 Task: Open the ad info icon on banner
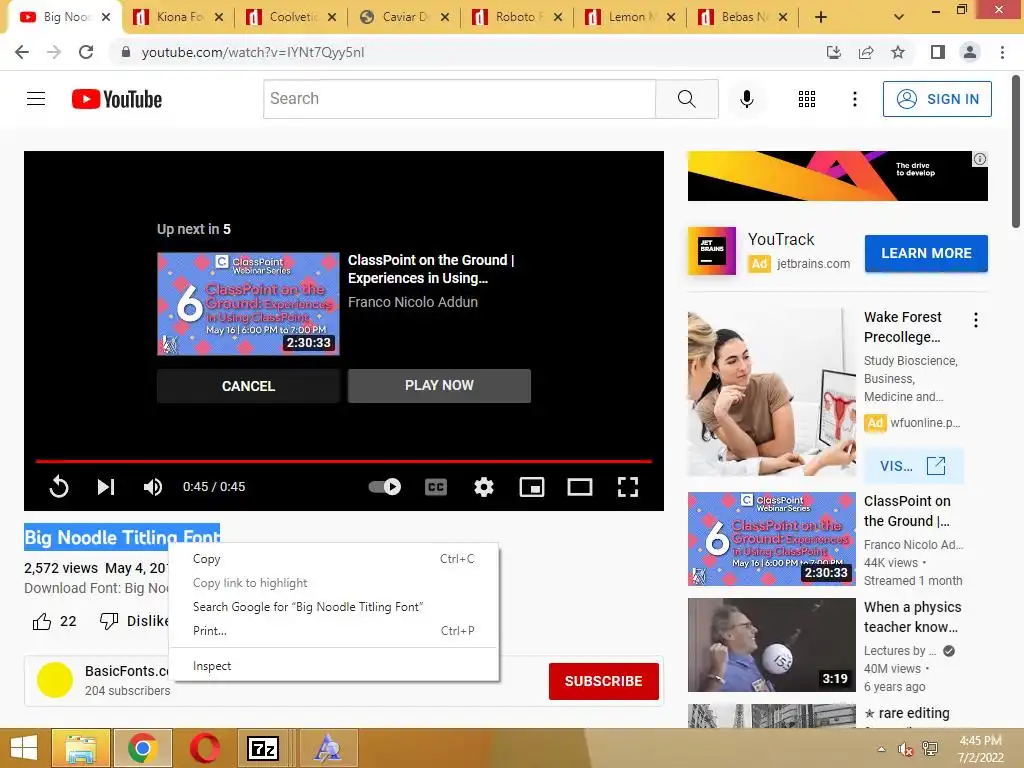[980, 159]
